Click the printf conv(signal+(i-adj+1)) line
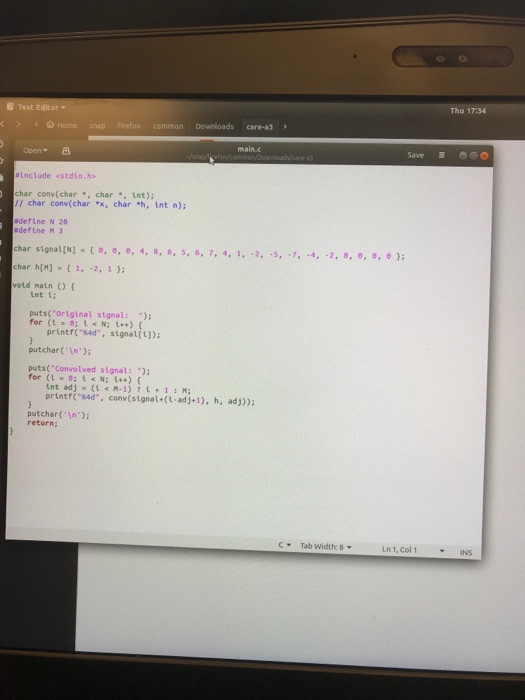525x700 pixels. [x=150, y=399]
